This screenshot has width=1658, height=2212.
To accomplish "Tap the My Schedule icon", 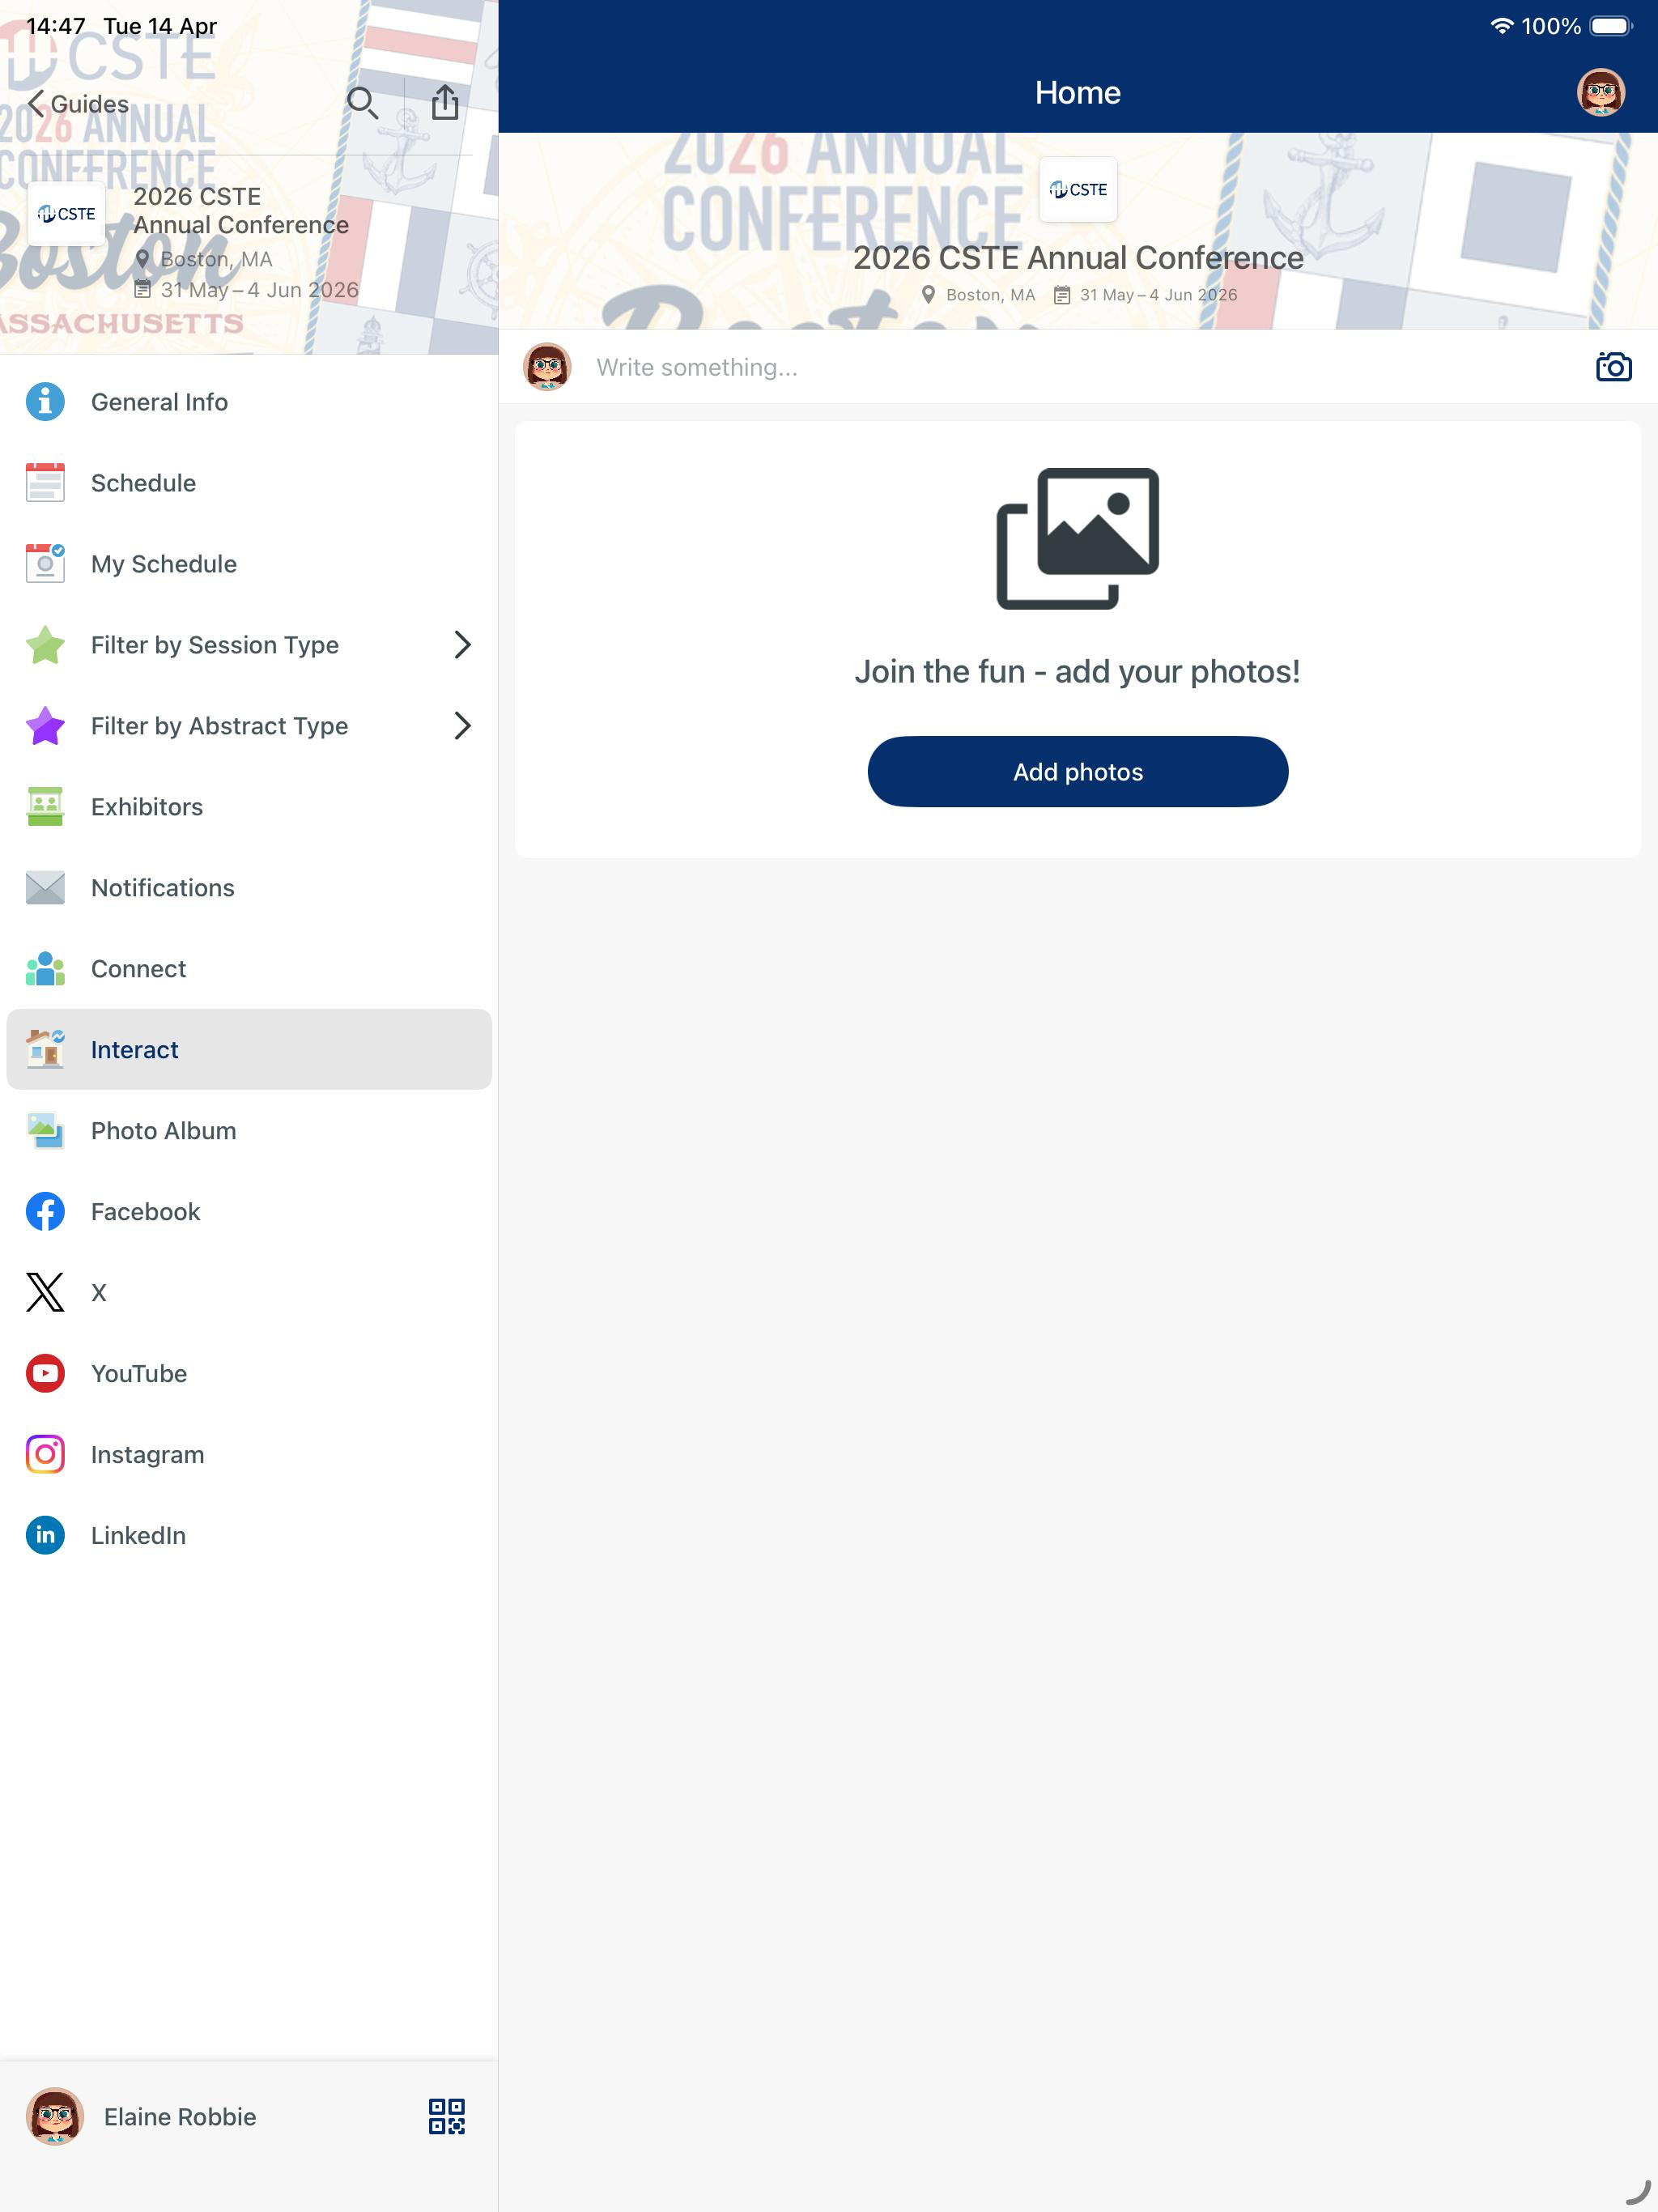I will click(x=45, y=564).
